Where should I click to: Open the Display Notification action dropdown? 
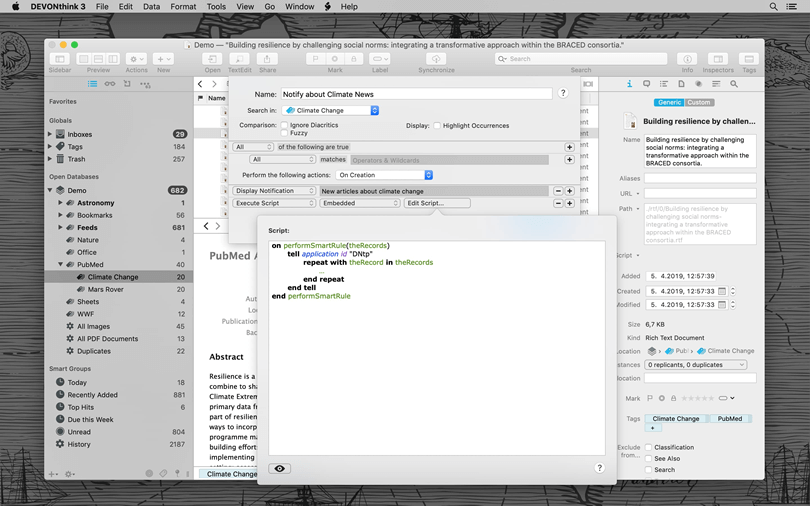point(274,191)
